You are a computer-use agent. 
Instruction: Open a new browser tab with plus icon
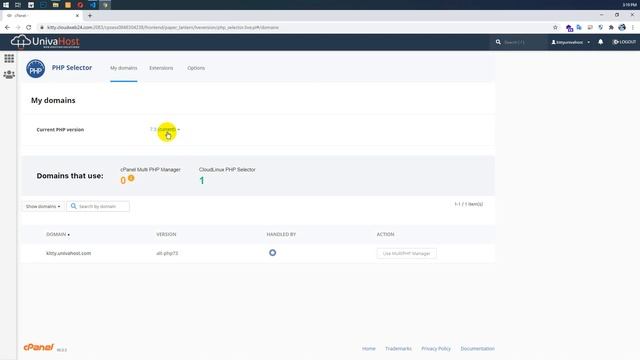[90, 16]
